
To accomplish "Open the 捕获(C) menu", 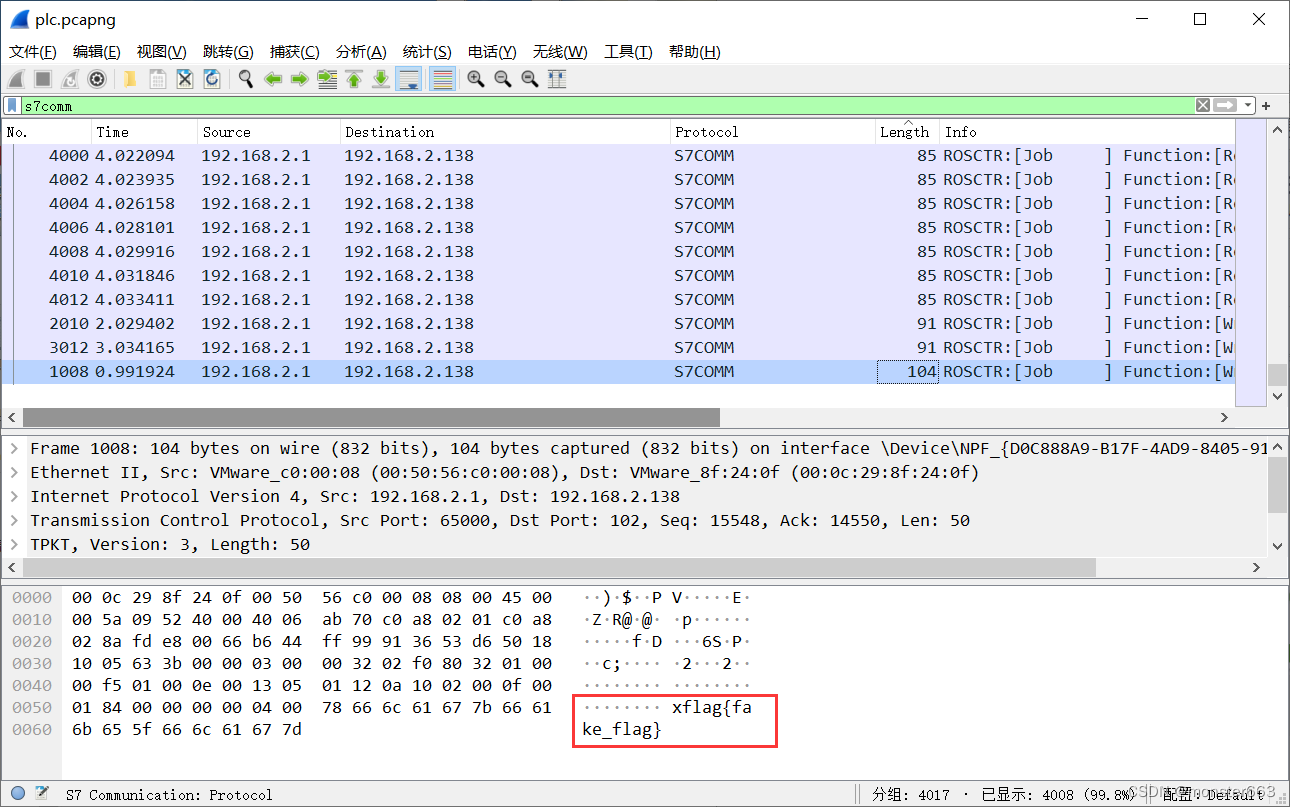I will tap(294, 52).
